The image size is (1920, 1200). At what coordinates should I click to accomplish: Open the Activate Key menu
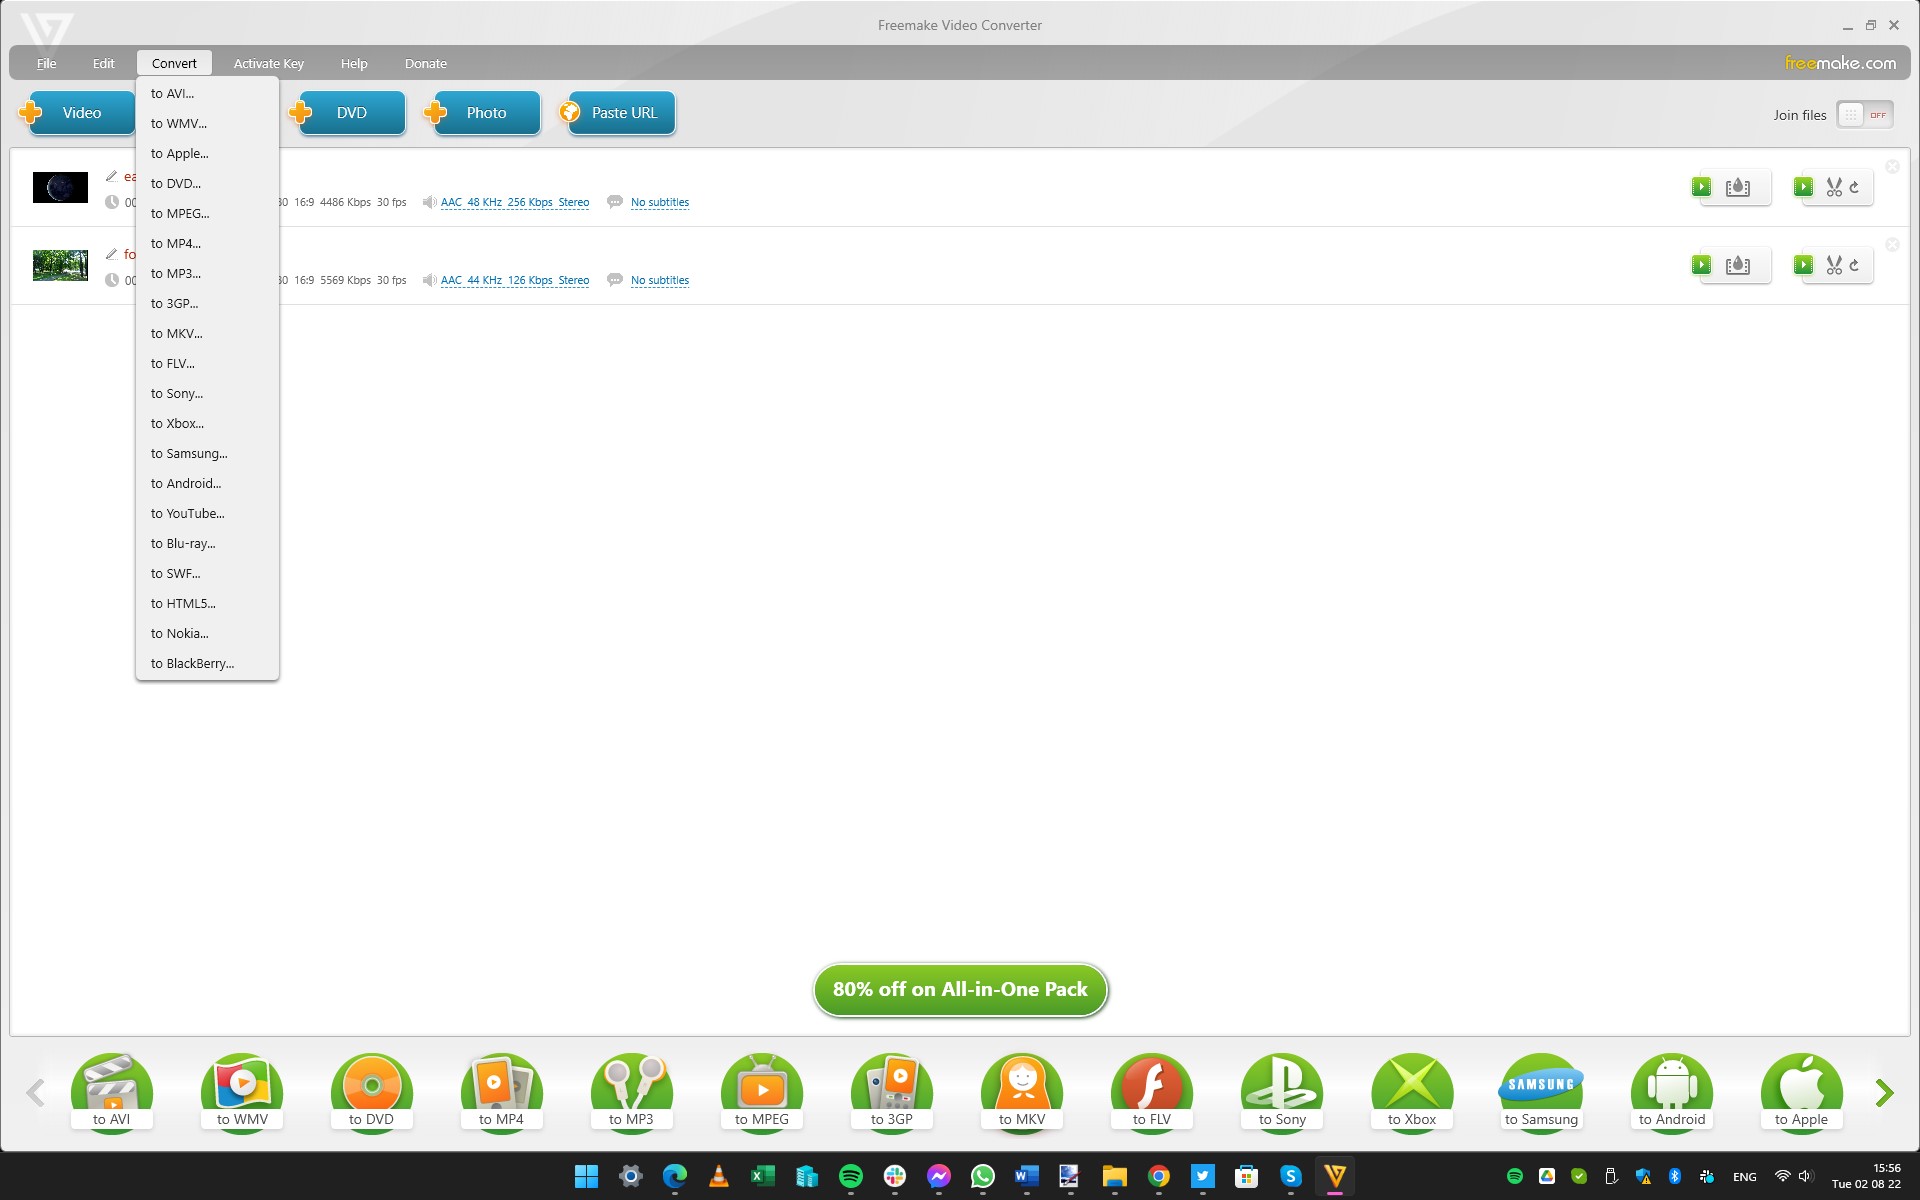pyautogui.click(x=269, y=63)
